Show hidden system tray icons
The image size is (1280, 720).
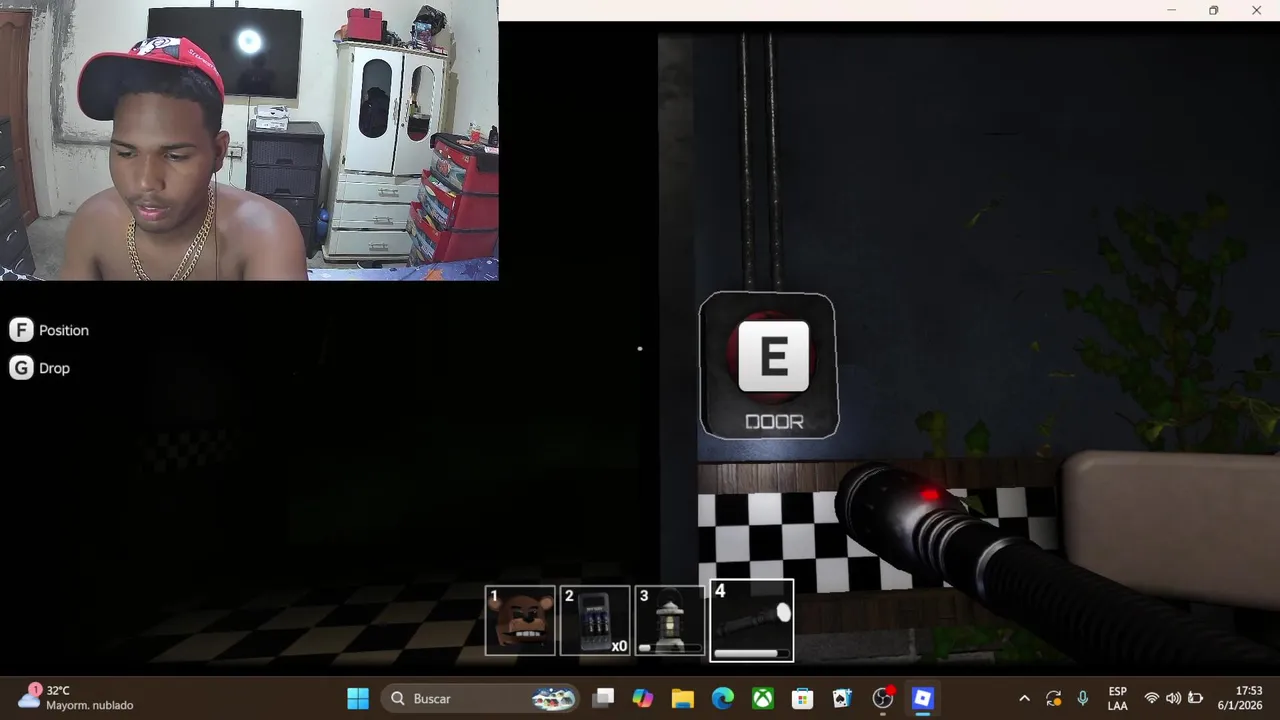pyautogui.click(x=1024, y=698)
